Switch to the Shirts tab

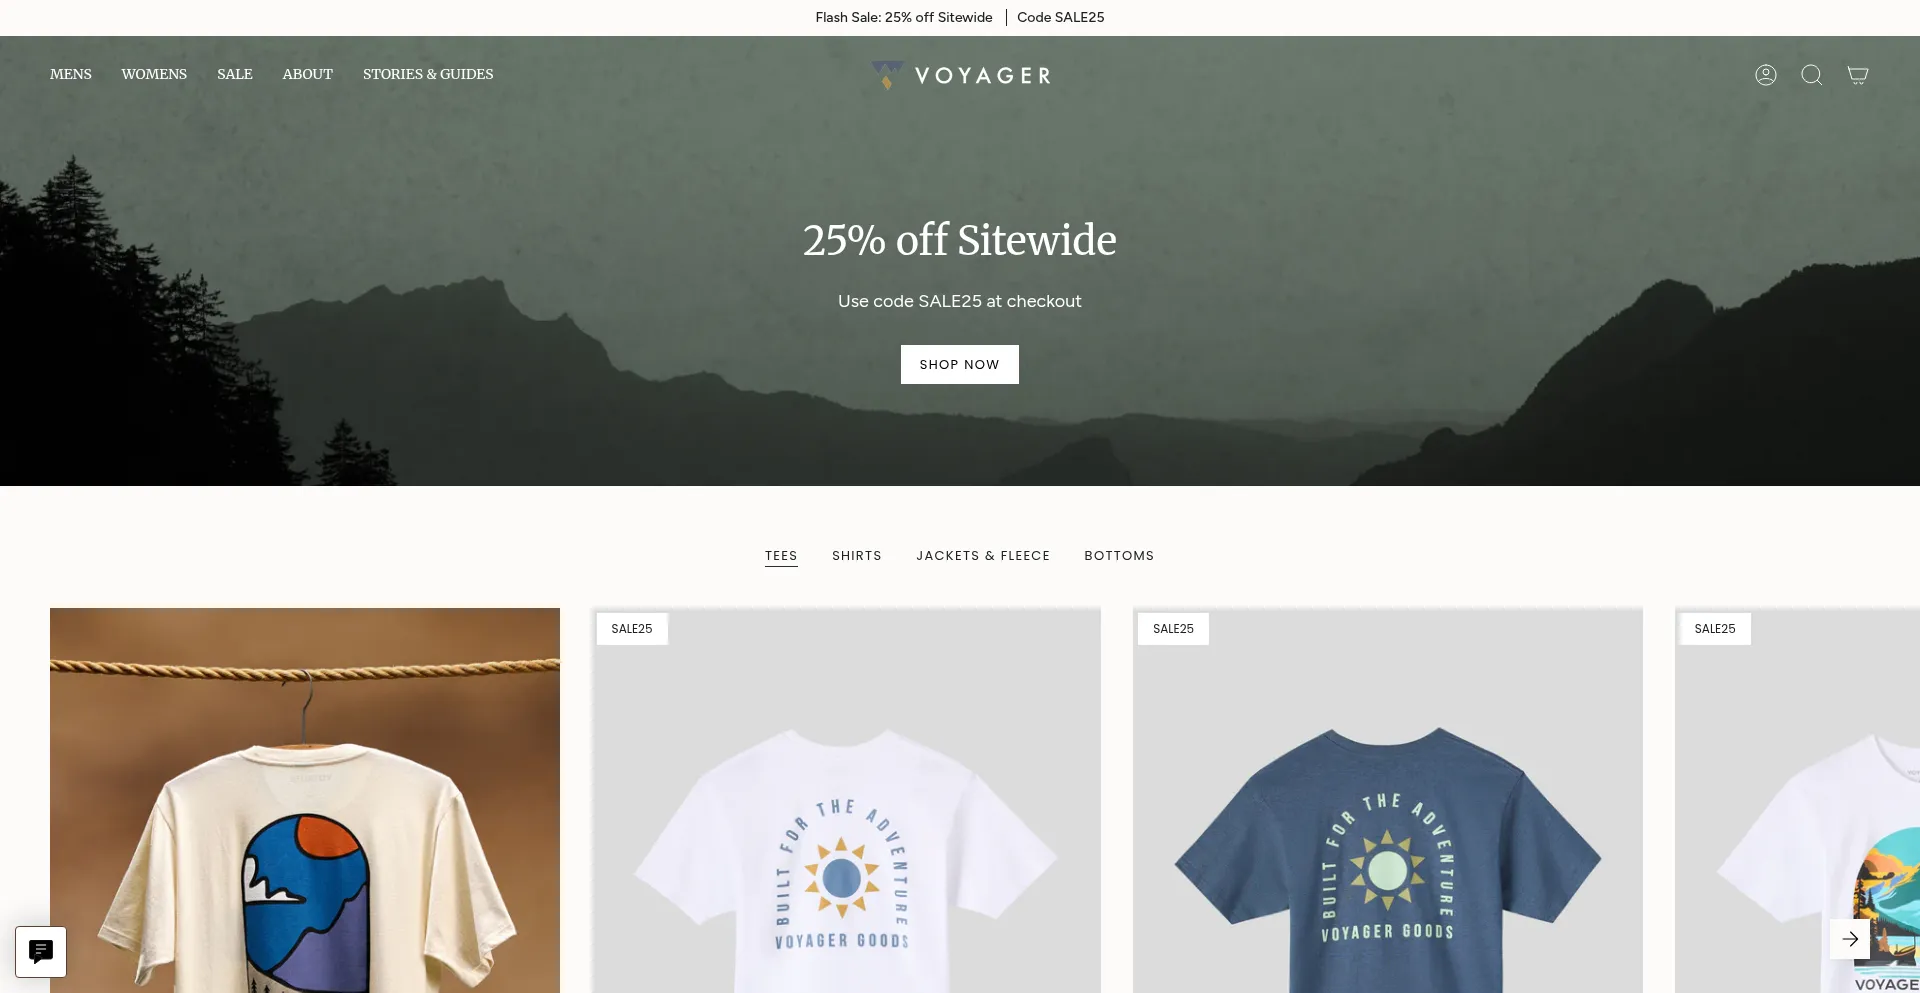(857, 556)
